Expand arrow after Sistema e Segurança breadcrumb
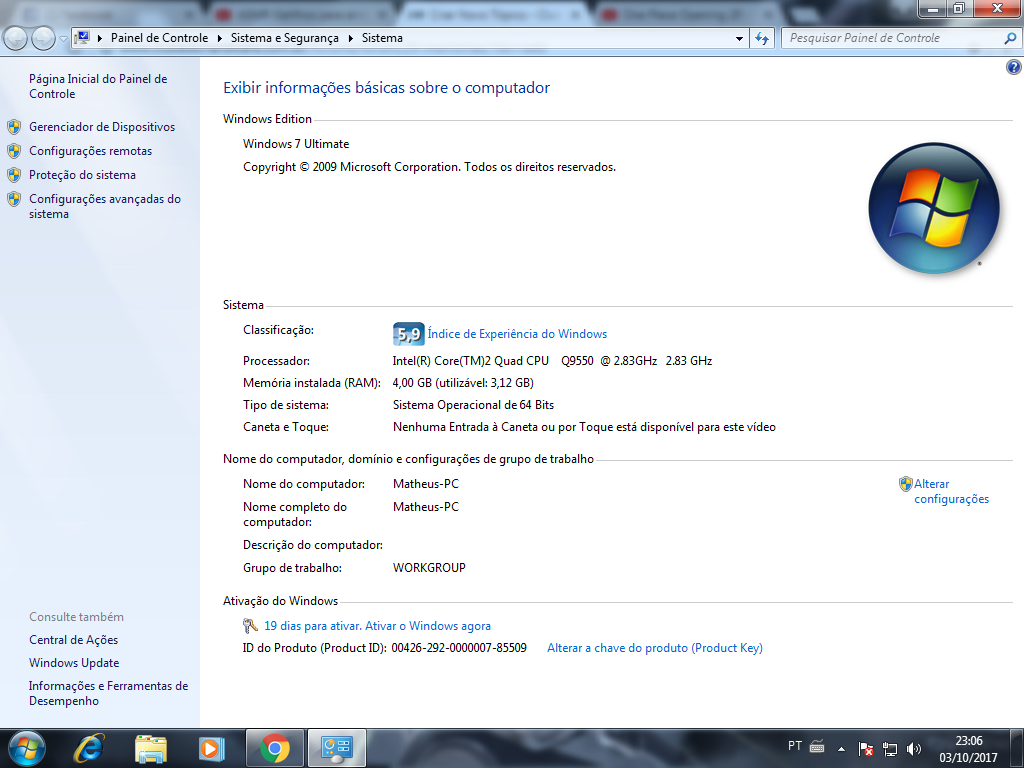Viewport: 1024px width, 768px height. click(x=350, y=39)
